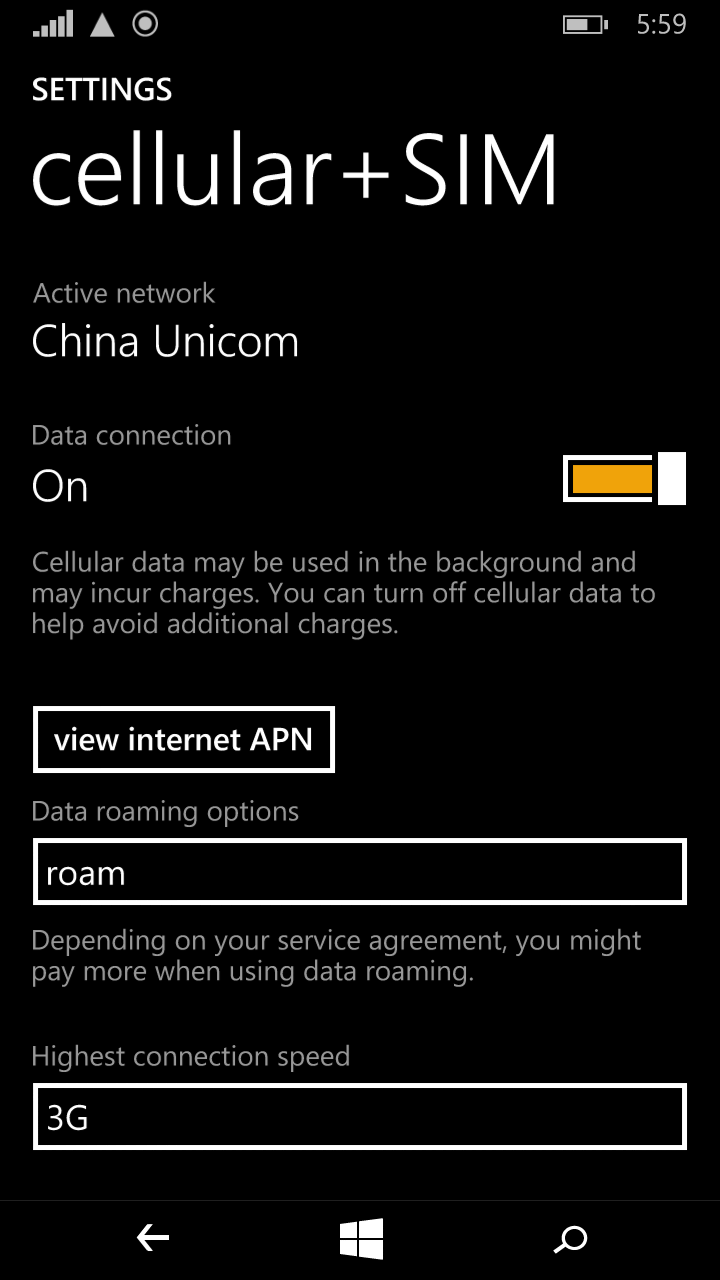Tap the battery indicator icon

coord(586,24)
